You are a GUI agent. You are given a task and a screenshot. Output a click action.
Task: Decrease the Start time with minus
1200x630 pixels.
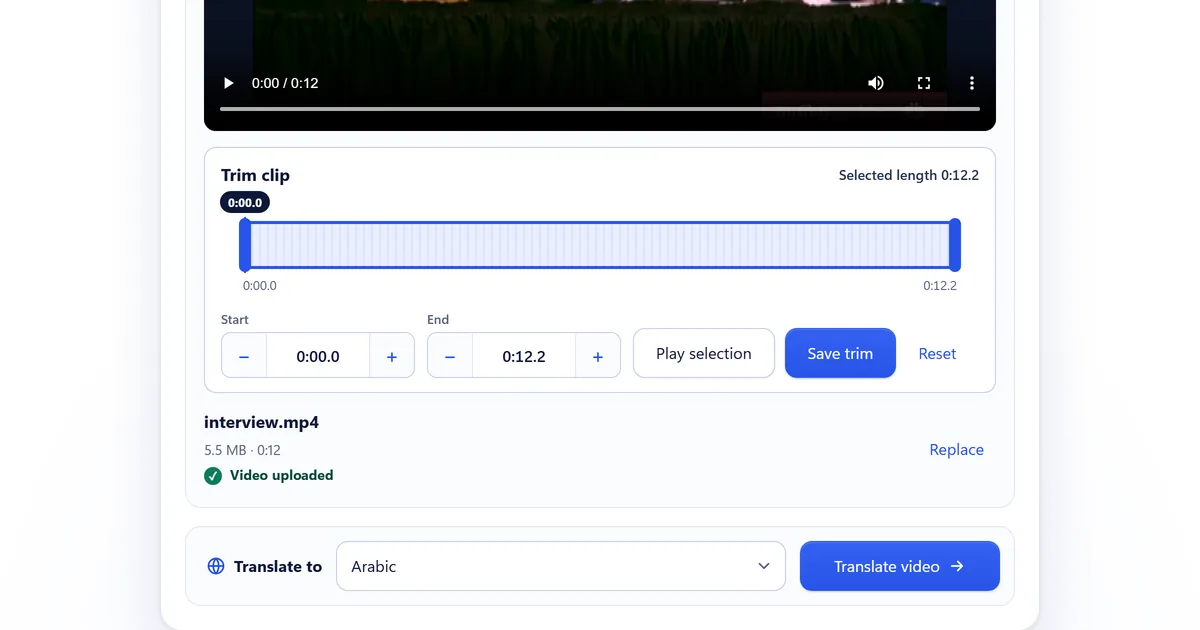pos(244,356)
